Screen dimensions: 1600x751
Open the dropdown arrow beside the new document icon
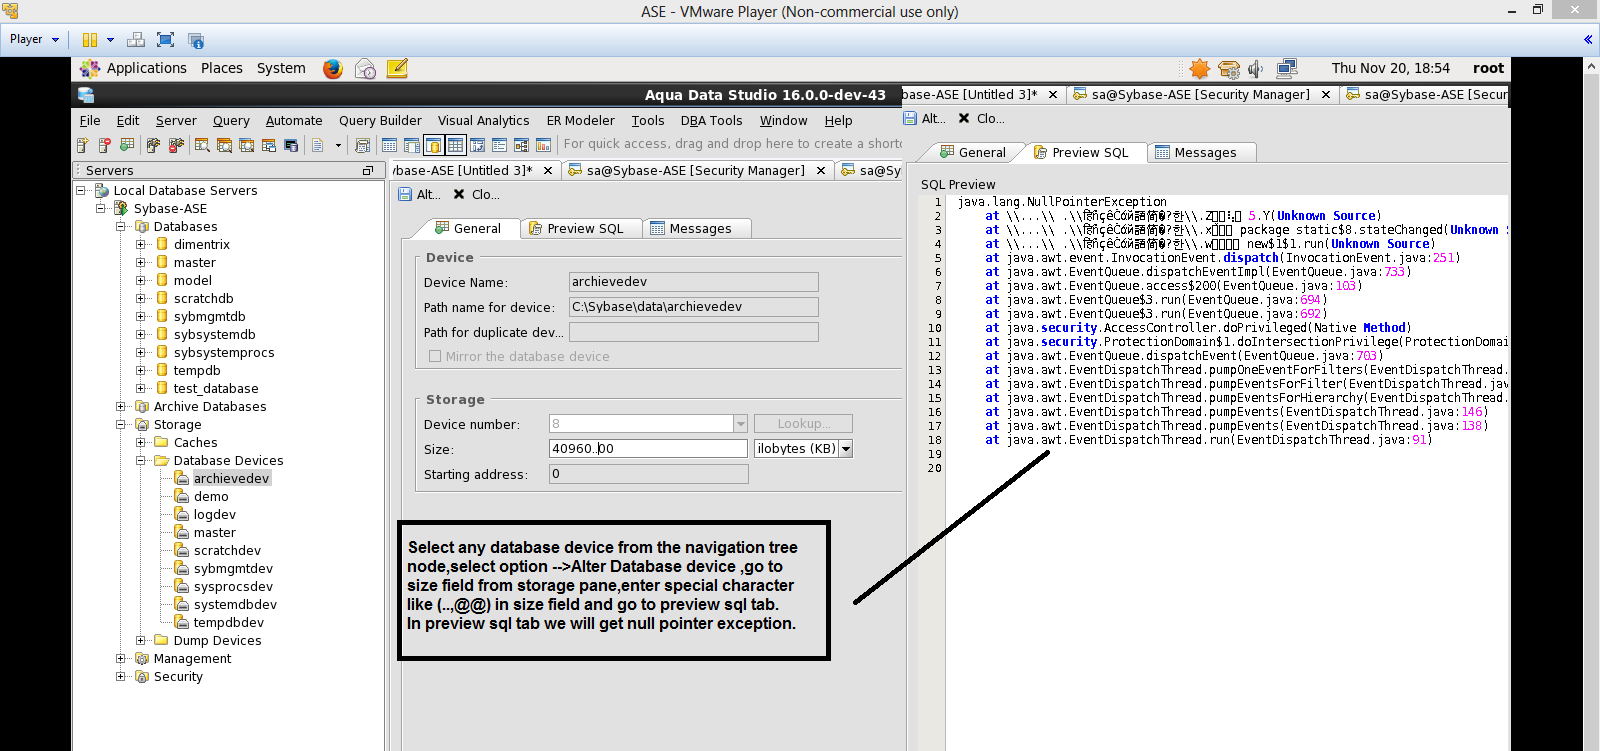(x=338, y=145)
